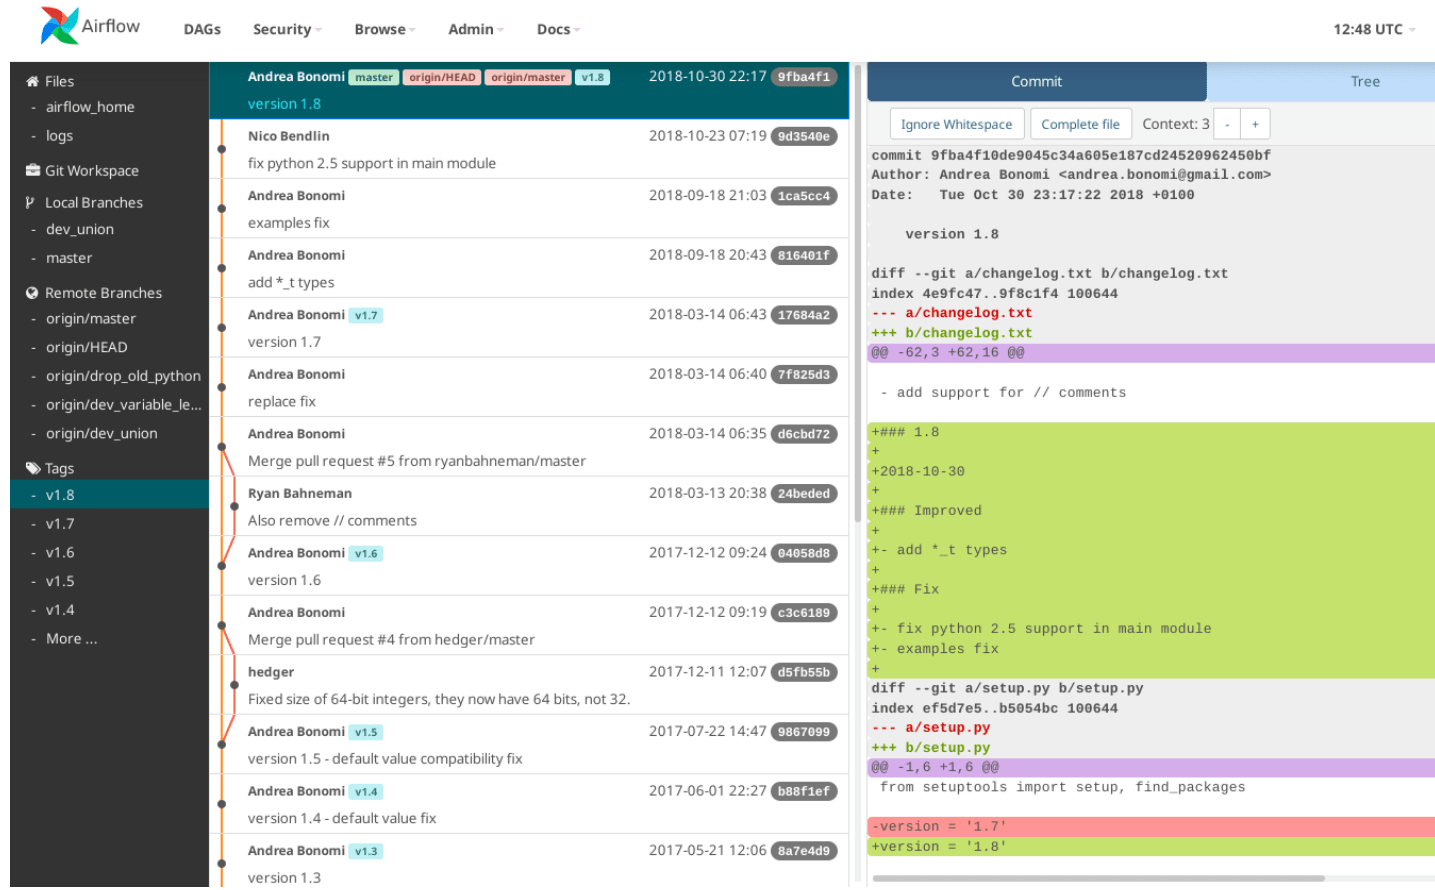The height and width of the screenshot is (890, 1435).
Task: Increase diff context with plus button
Action: 1255,124
